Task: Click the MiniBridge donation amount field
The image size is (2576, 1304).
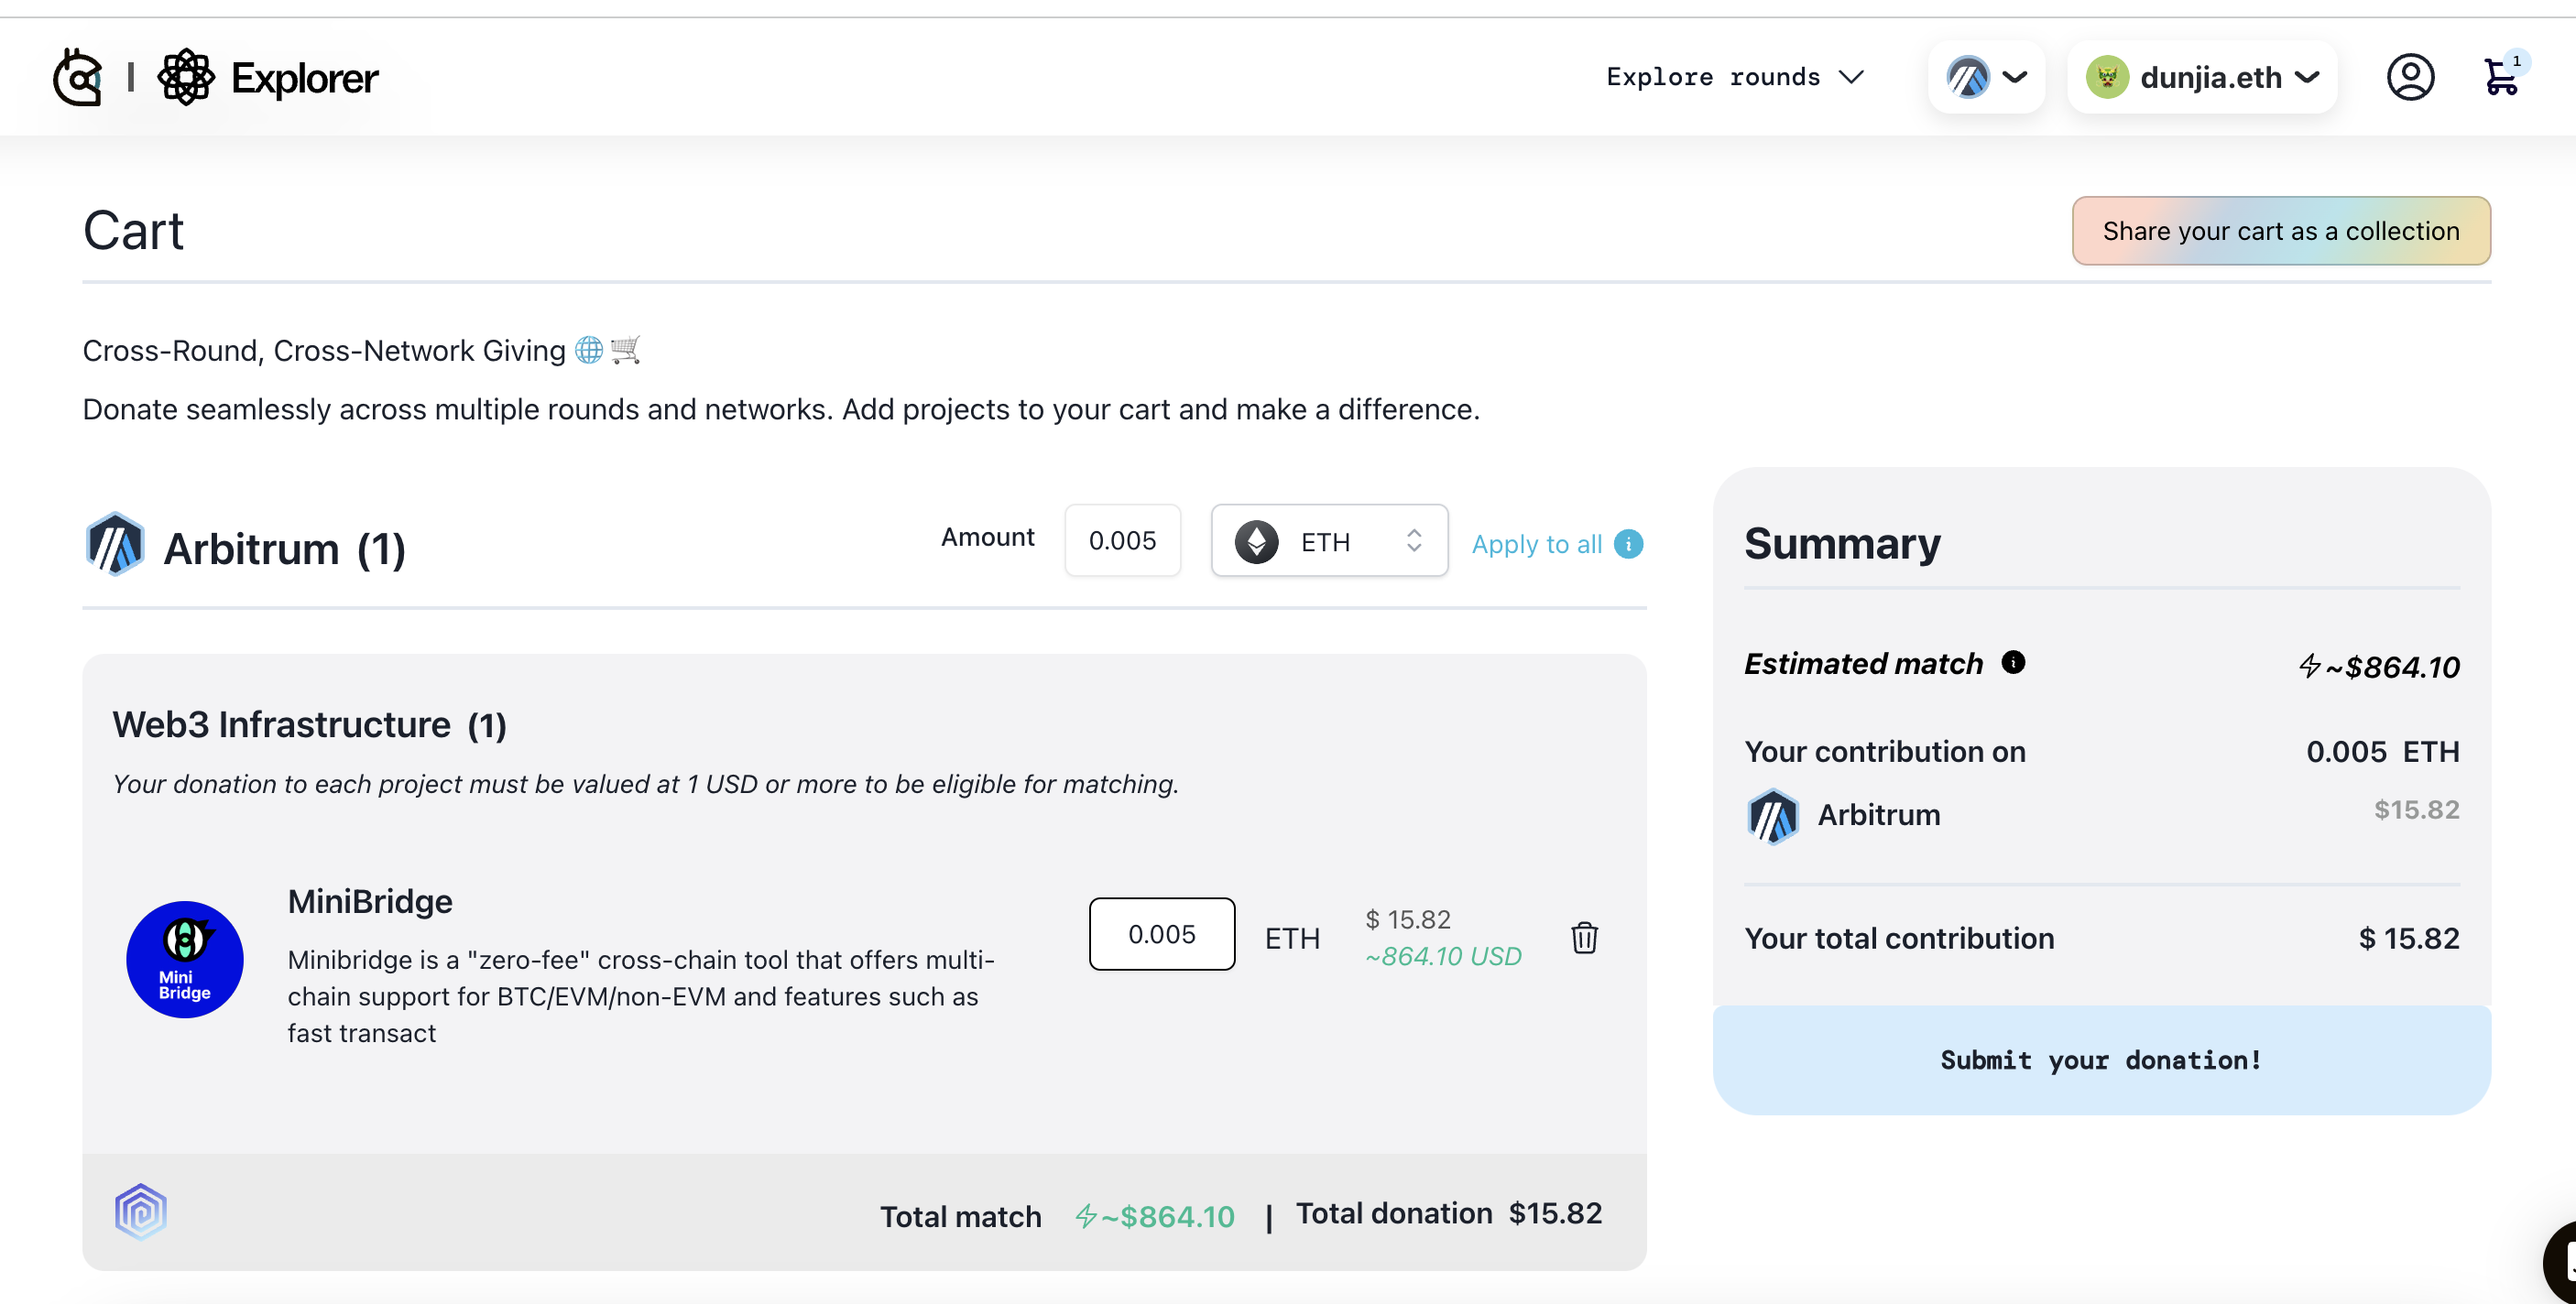Action: [1161, 934]
